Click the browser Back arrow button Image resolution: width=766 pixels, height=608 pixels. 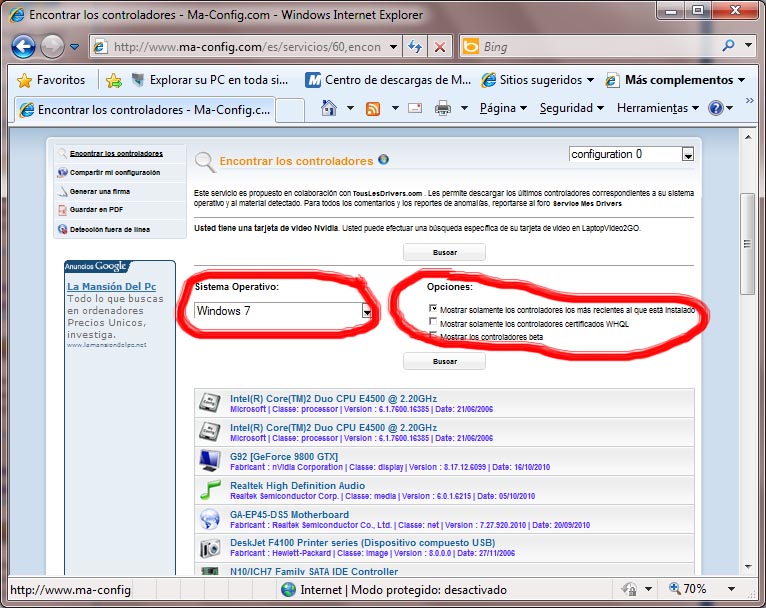point(23,47)
